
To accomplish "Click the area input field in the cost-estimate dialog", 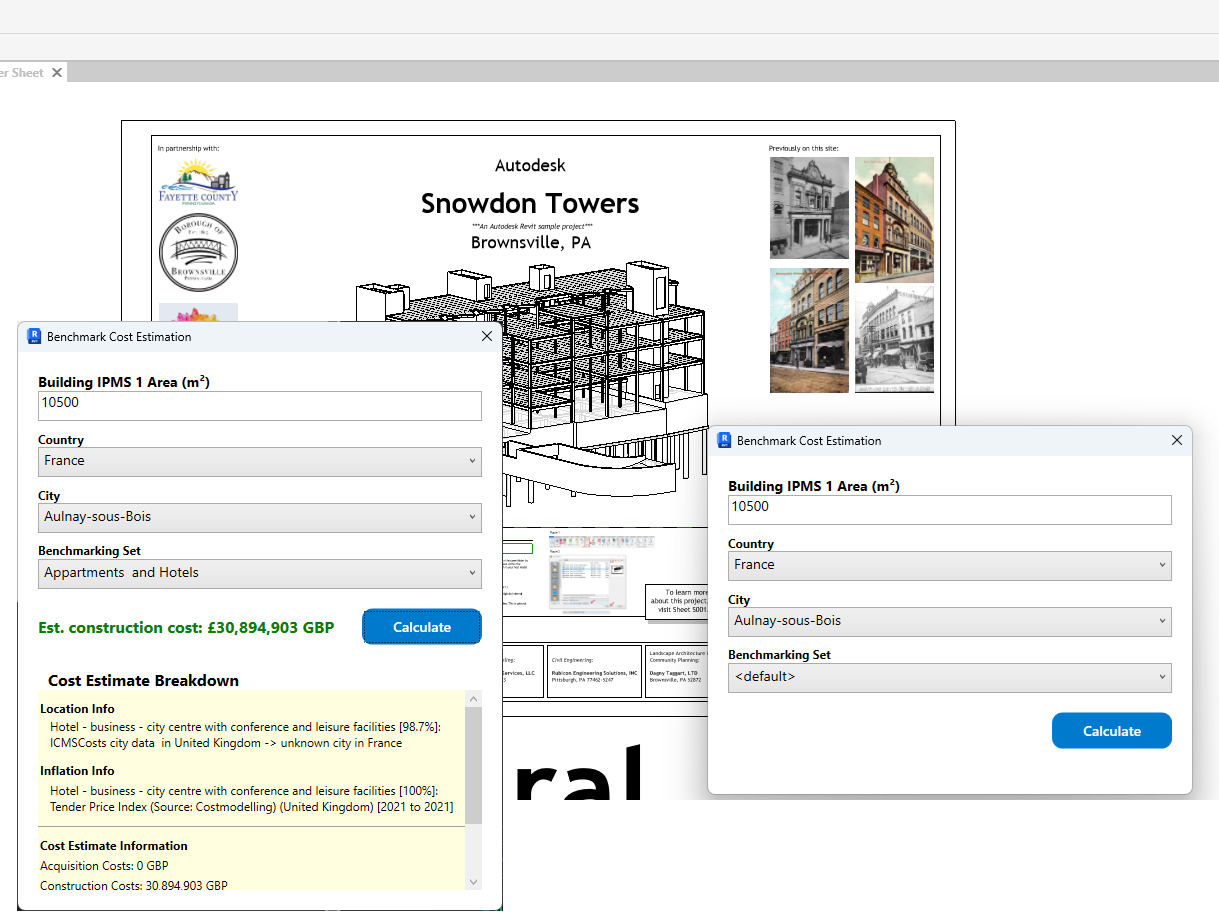I will (x=260, y=404).
